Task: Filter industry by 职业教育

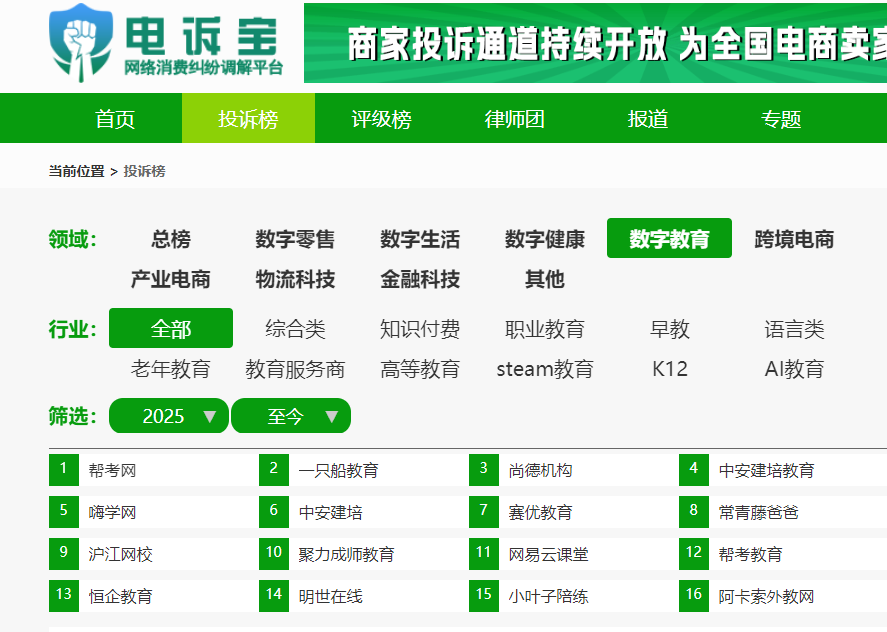Action: [x=545, y=329]
